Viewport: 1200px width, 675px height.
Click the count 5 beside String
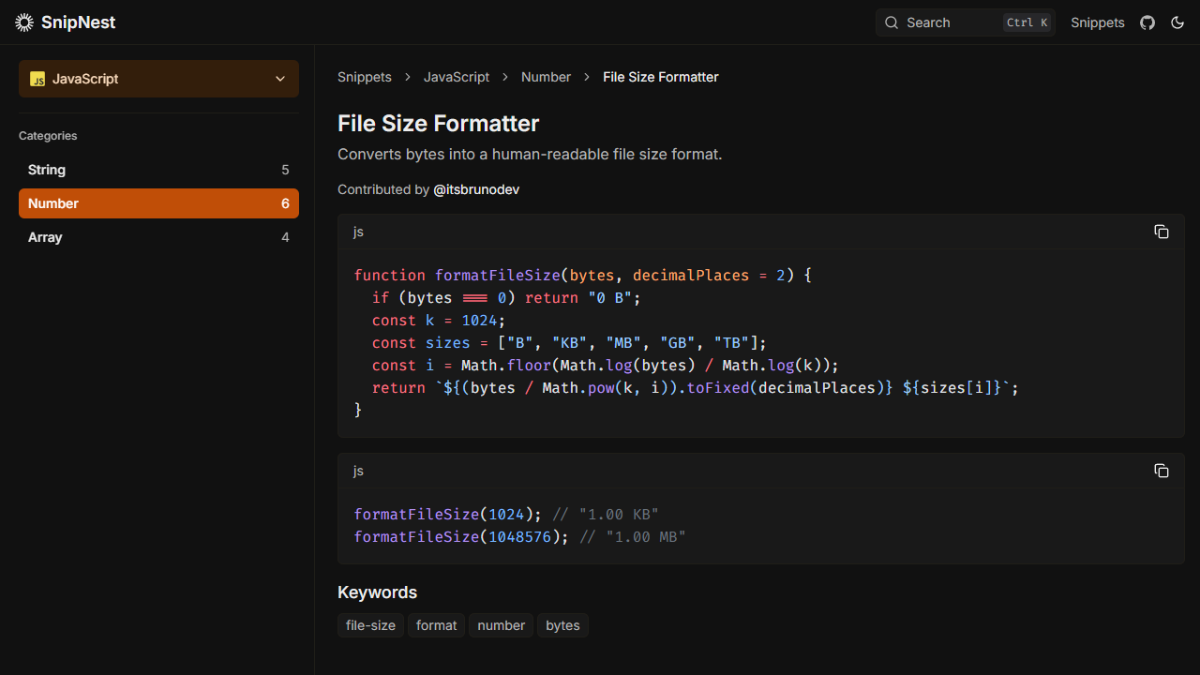(285, 170)
